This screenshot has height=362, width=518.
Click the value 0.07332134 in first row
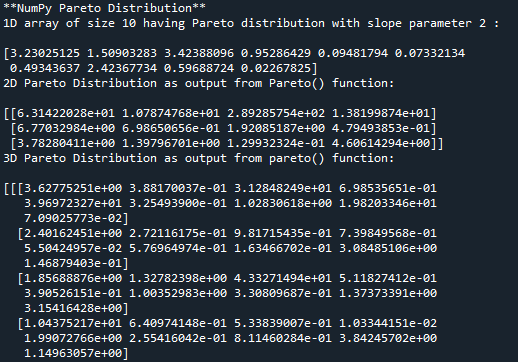point(430,53)
